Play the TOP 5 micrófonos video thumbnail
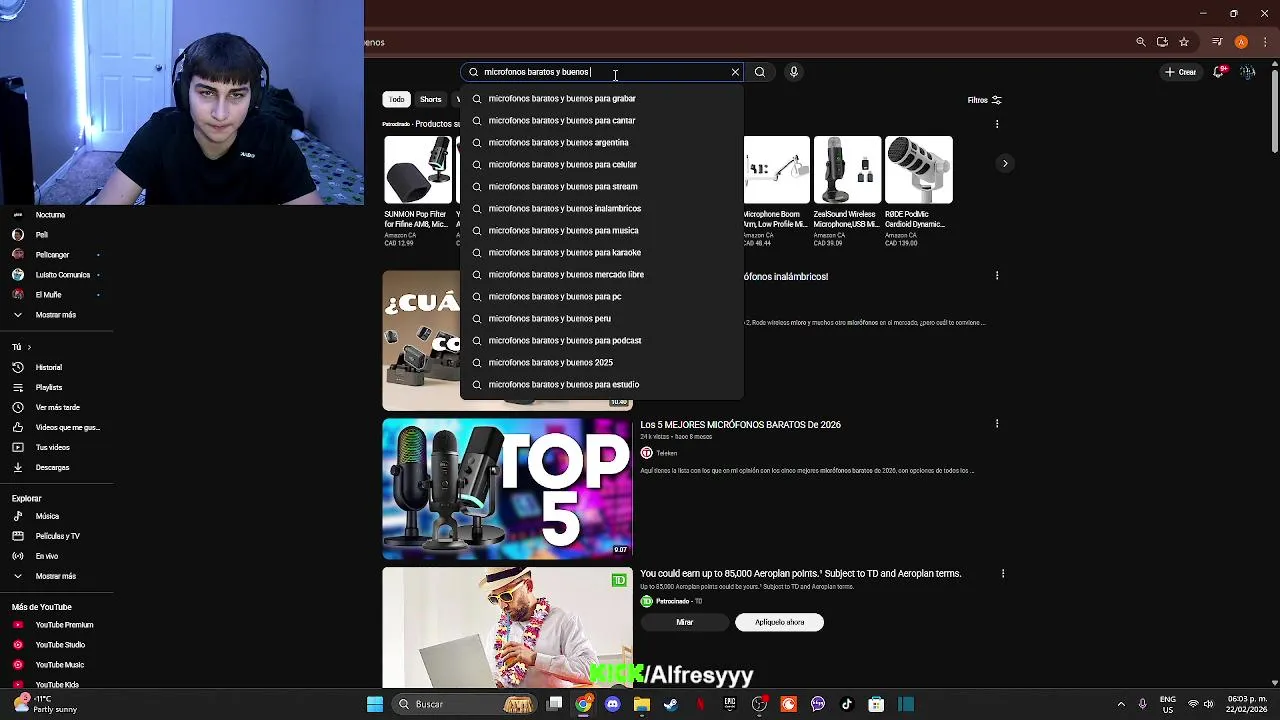The height and width of the screenshot is (720, 1280). pos(507,489)
